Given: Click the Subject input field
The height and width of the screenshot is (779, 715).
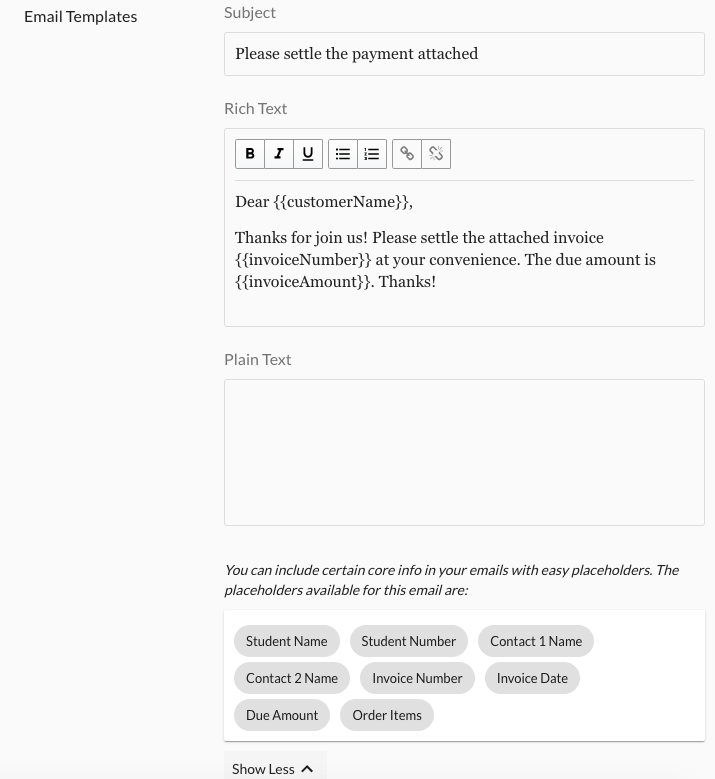Looking at the screenshot, I should click(x=464, y=54).
